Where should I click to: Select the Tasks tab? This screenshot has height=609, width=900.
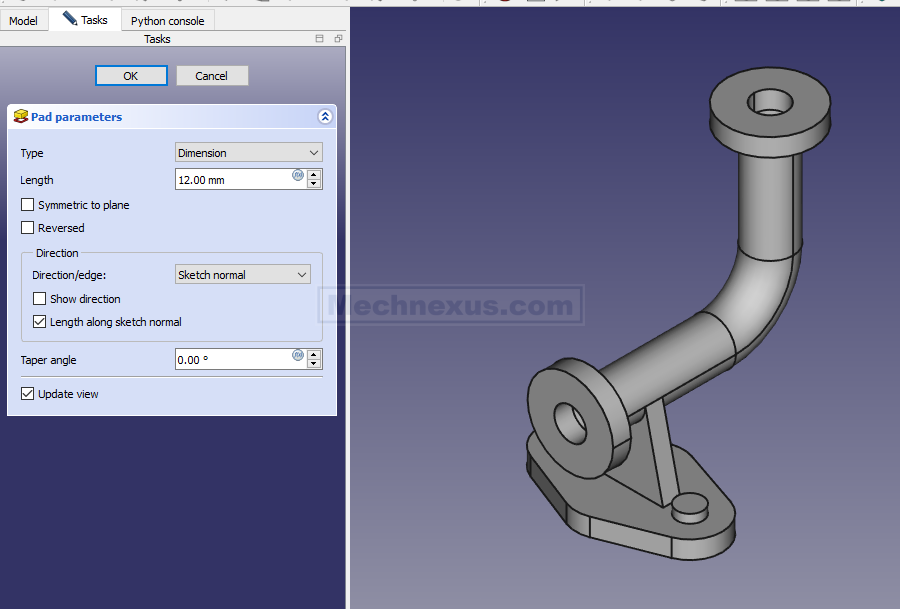coord(86,20)
